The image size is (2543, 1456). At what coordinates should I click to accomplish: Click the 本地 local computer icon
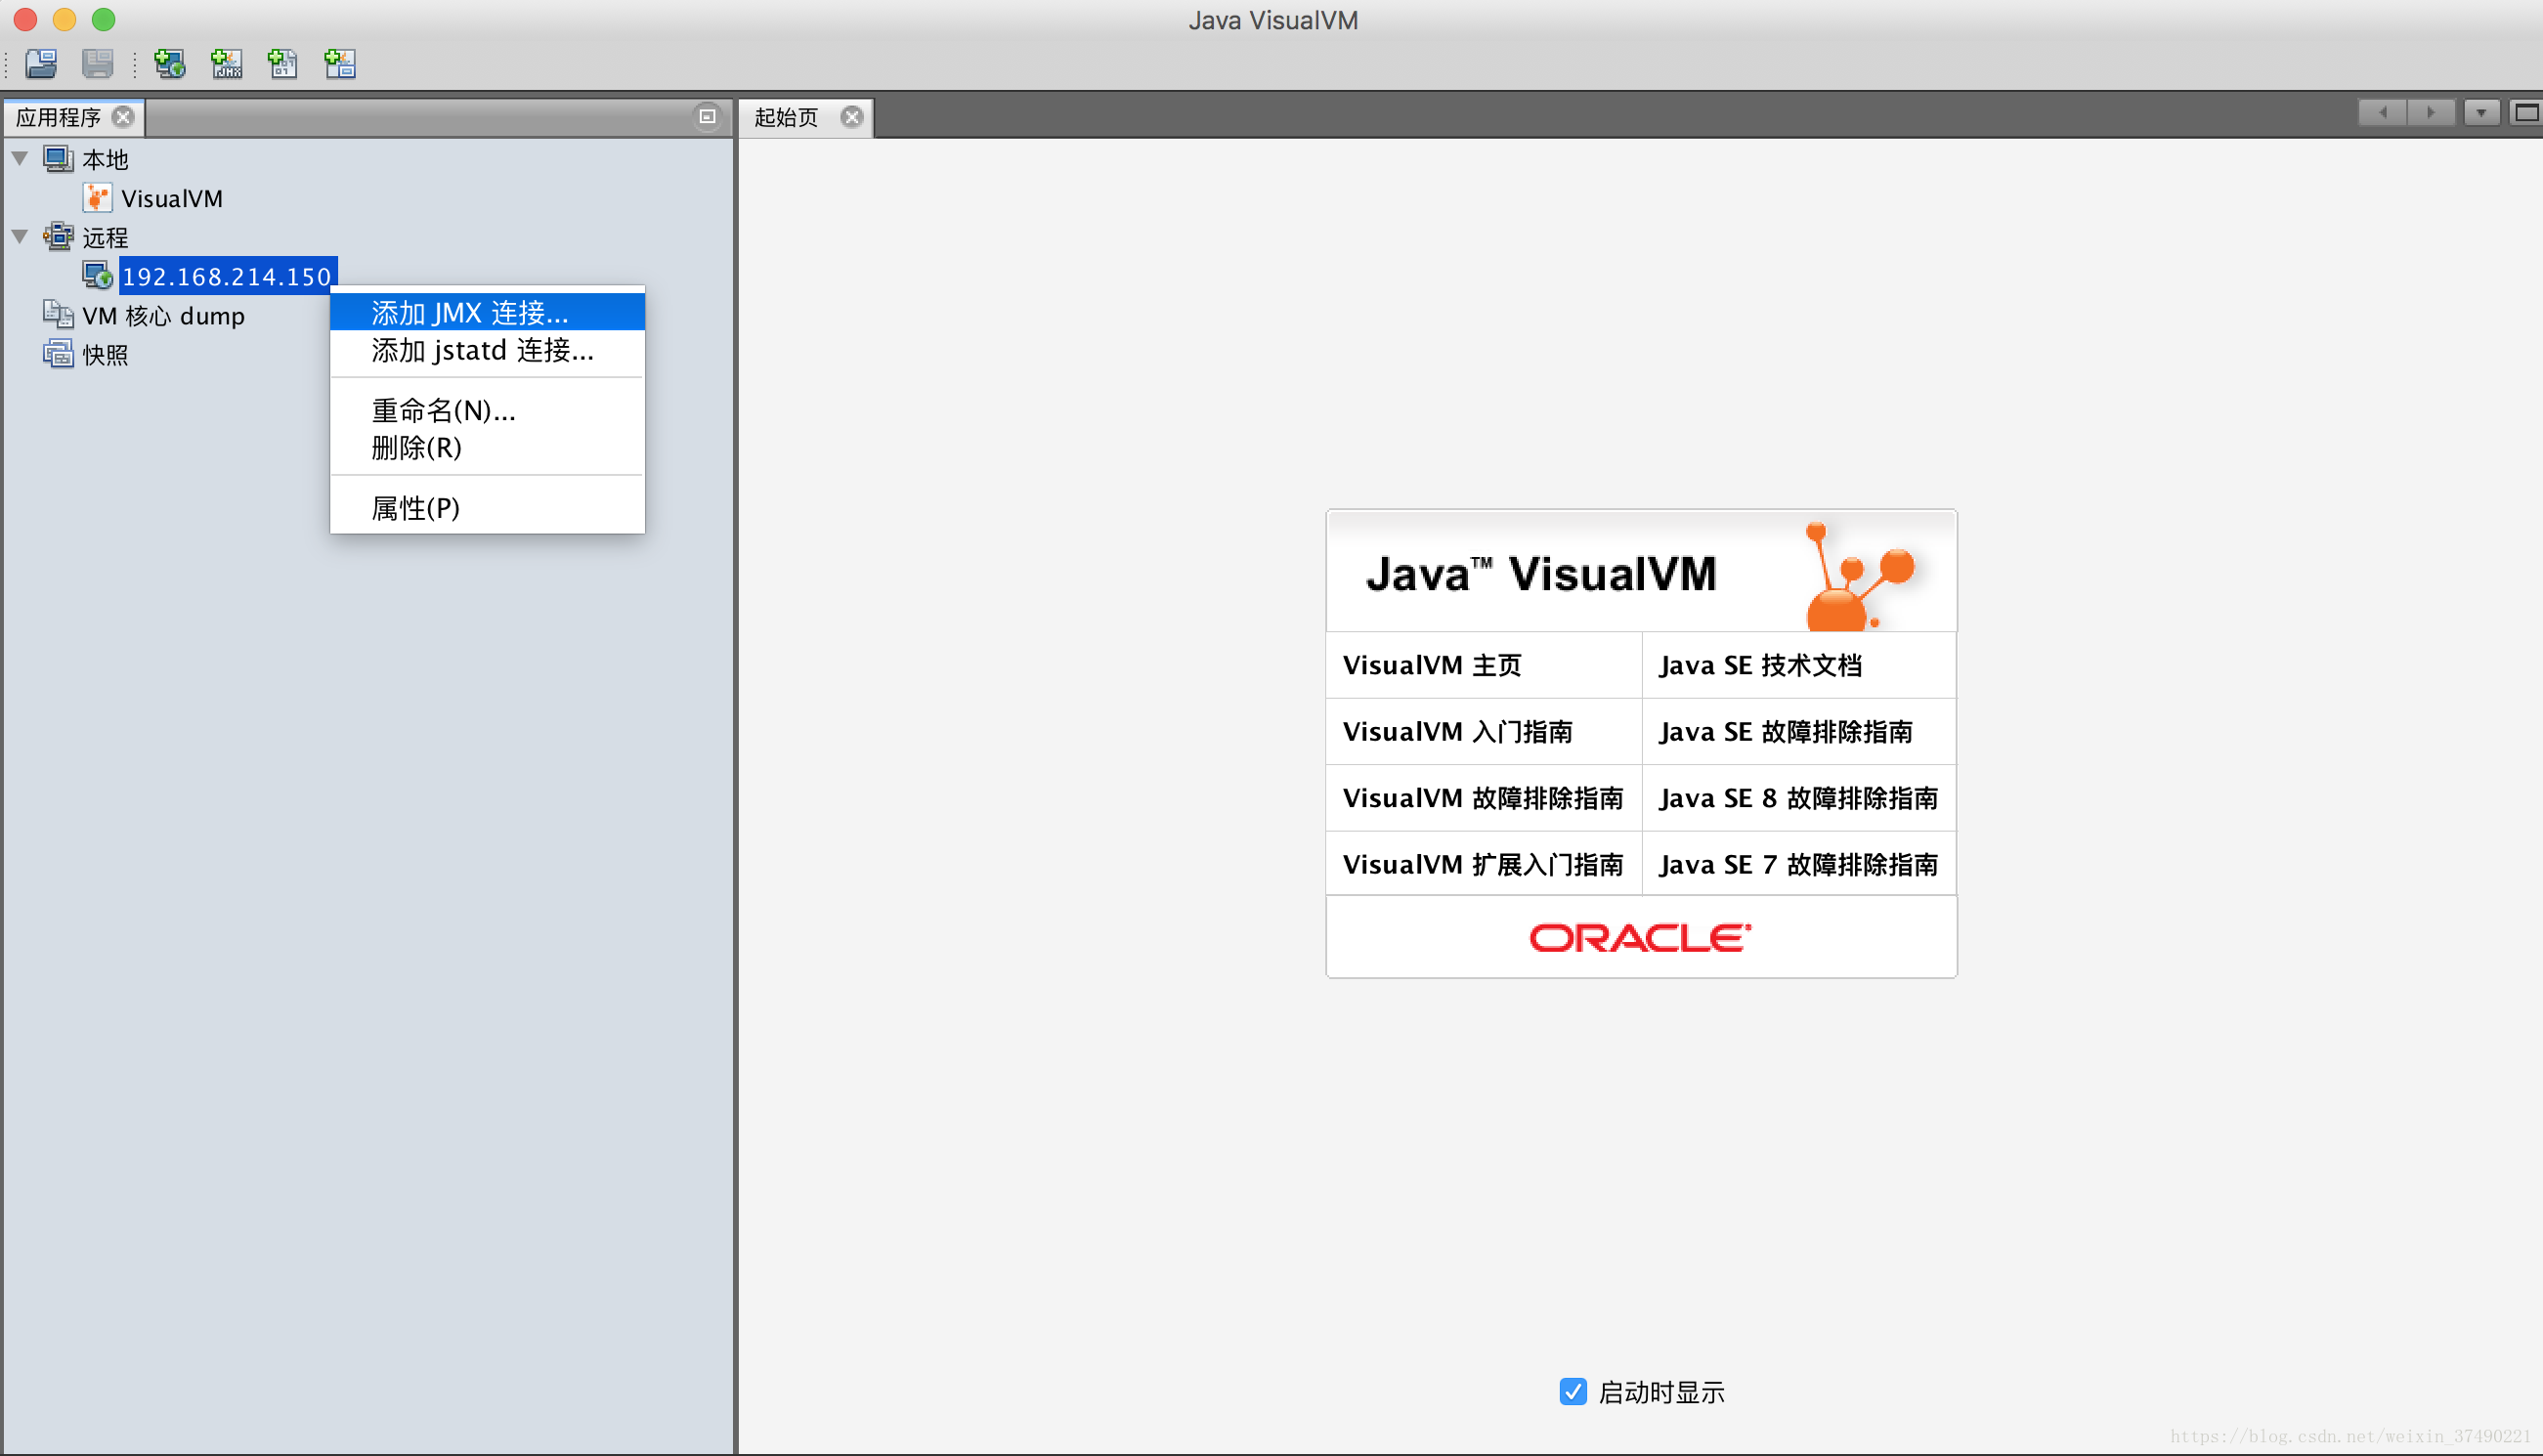point(58,158)
